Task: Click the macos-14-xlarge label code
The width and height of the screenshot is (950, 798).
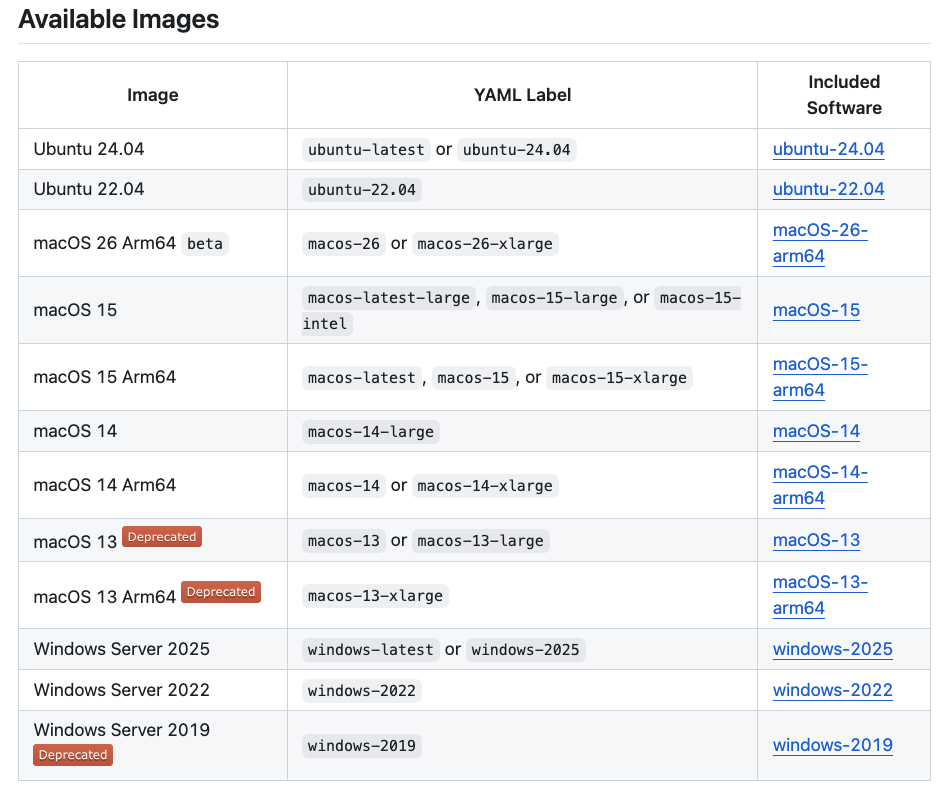Action: pyautogui.click(x=485, y=486)
